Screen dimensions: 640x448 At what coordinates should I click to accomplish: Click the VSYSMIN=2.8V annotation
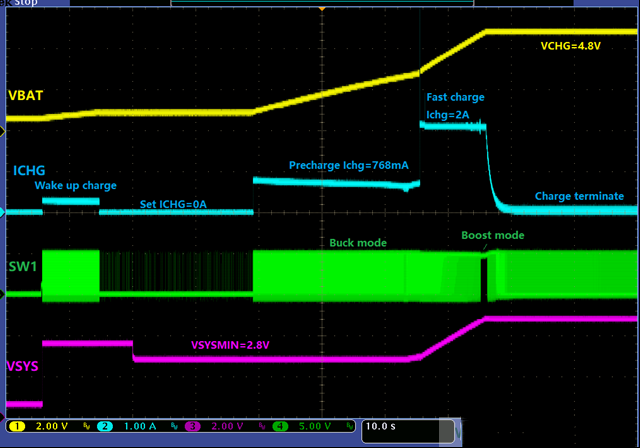(x=230, y=345)
